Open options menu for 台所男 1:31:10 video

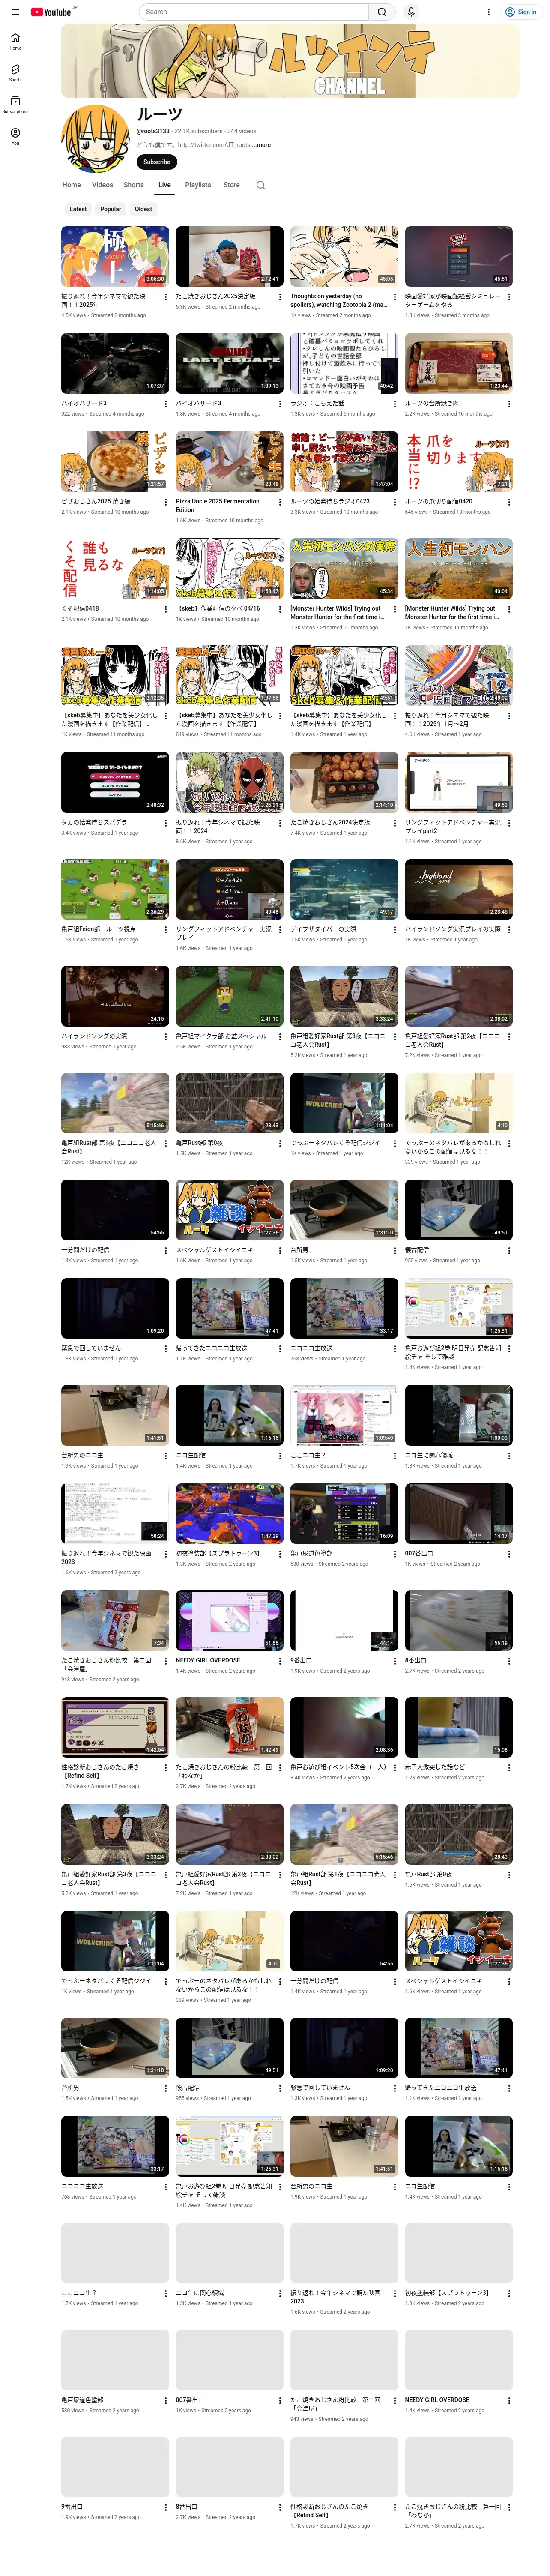tap(394, 1251)
